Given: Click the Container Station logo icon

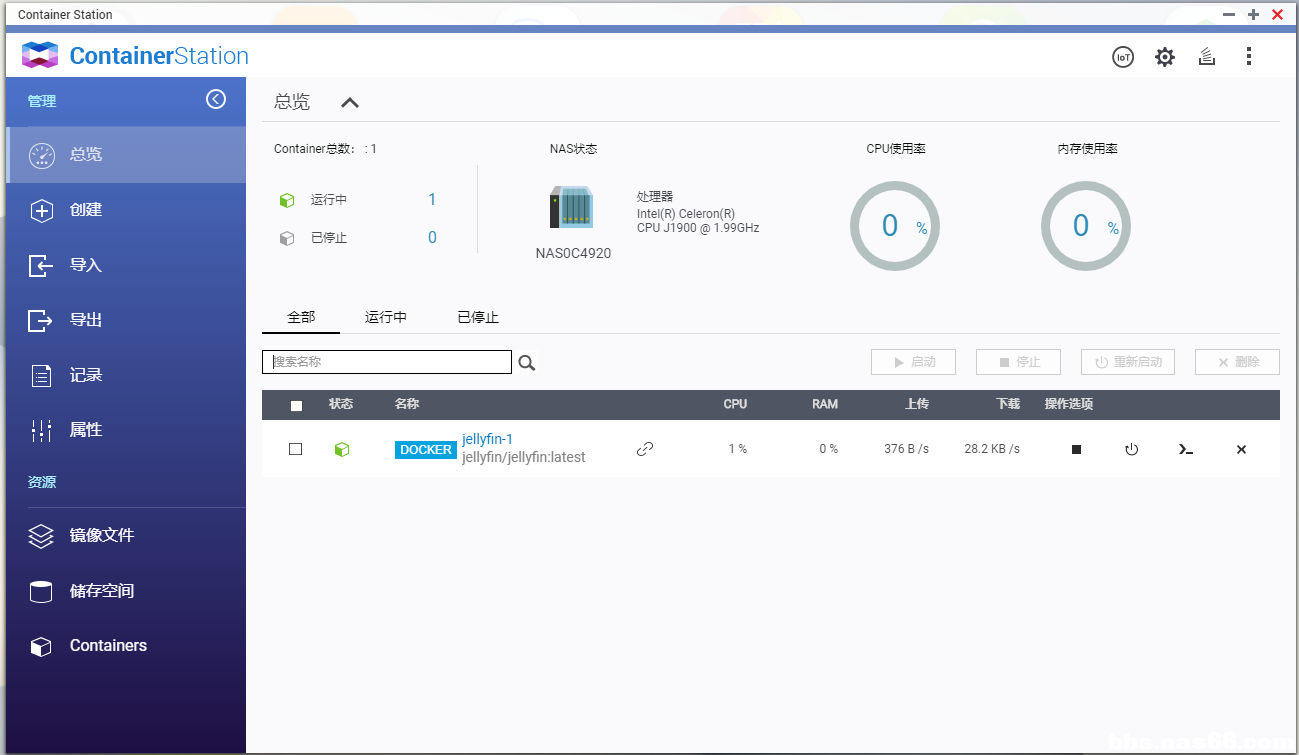Looking at the screenshot, I should [40, 55].
